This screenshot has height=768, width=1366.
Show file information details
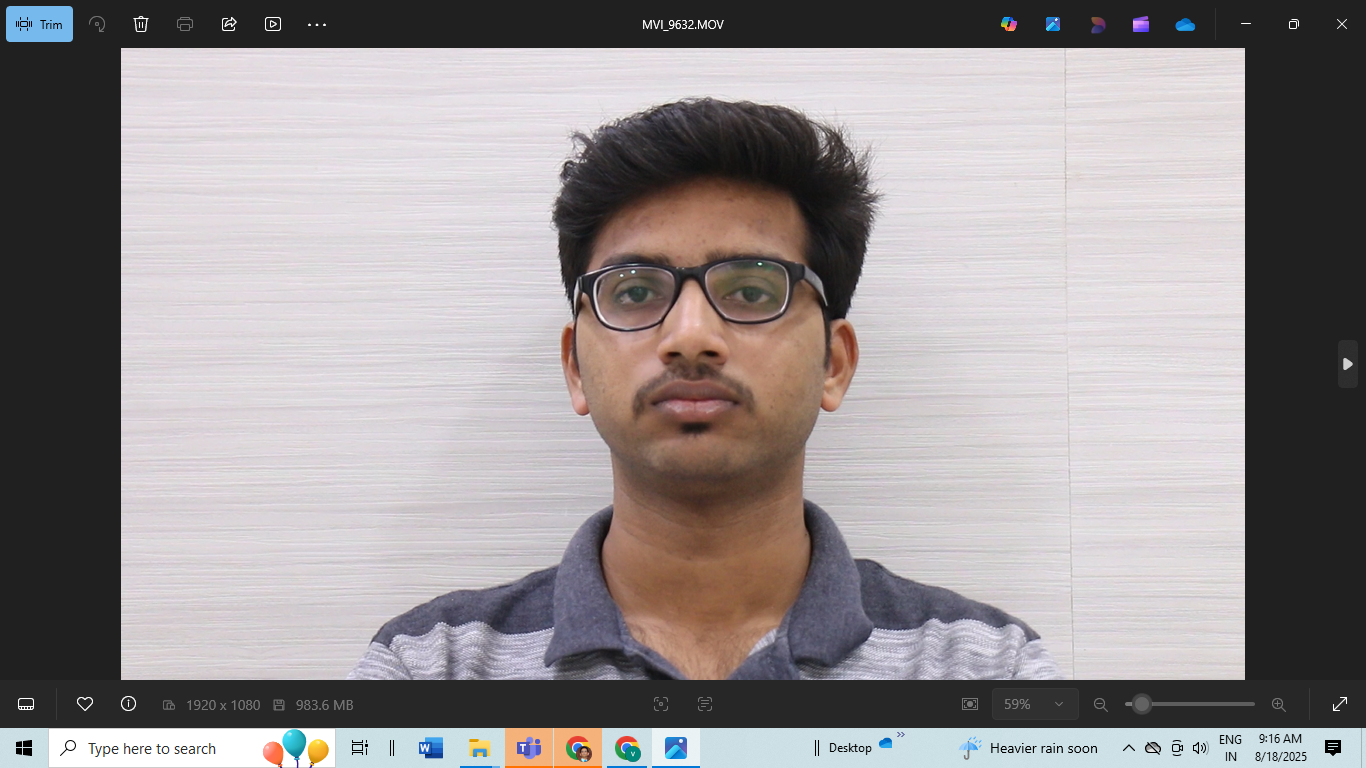click(128, 704)
